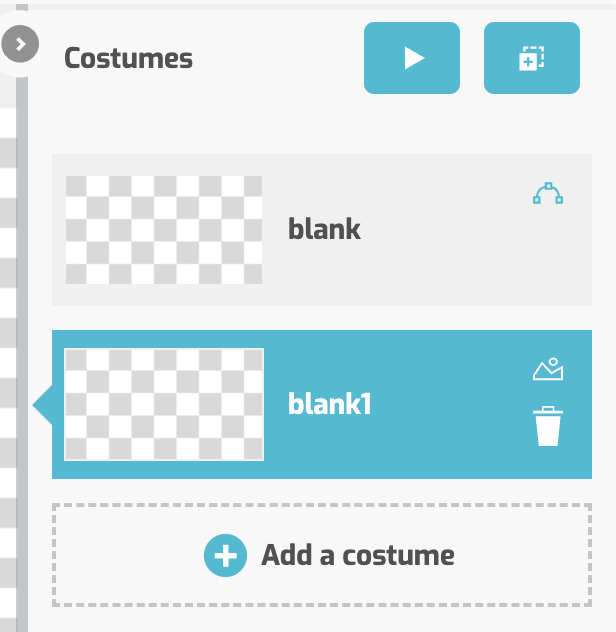Select the blank1 costume thumbnail

click(x=164, y=404)
